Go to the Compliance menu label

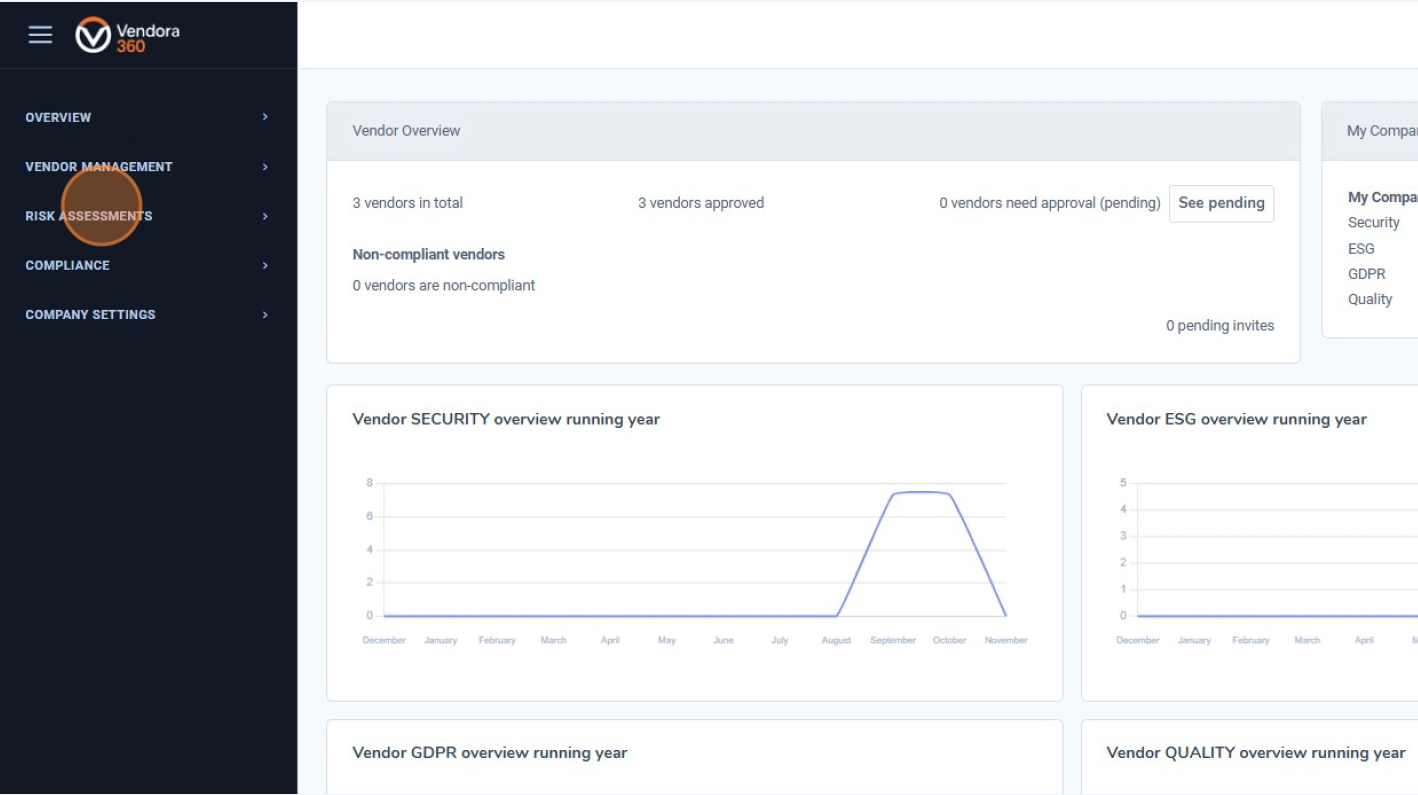click(x=67, y=265)
